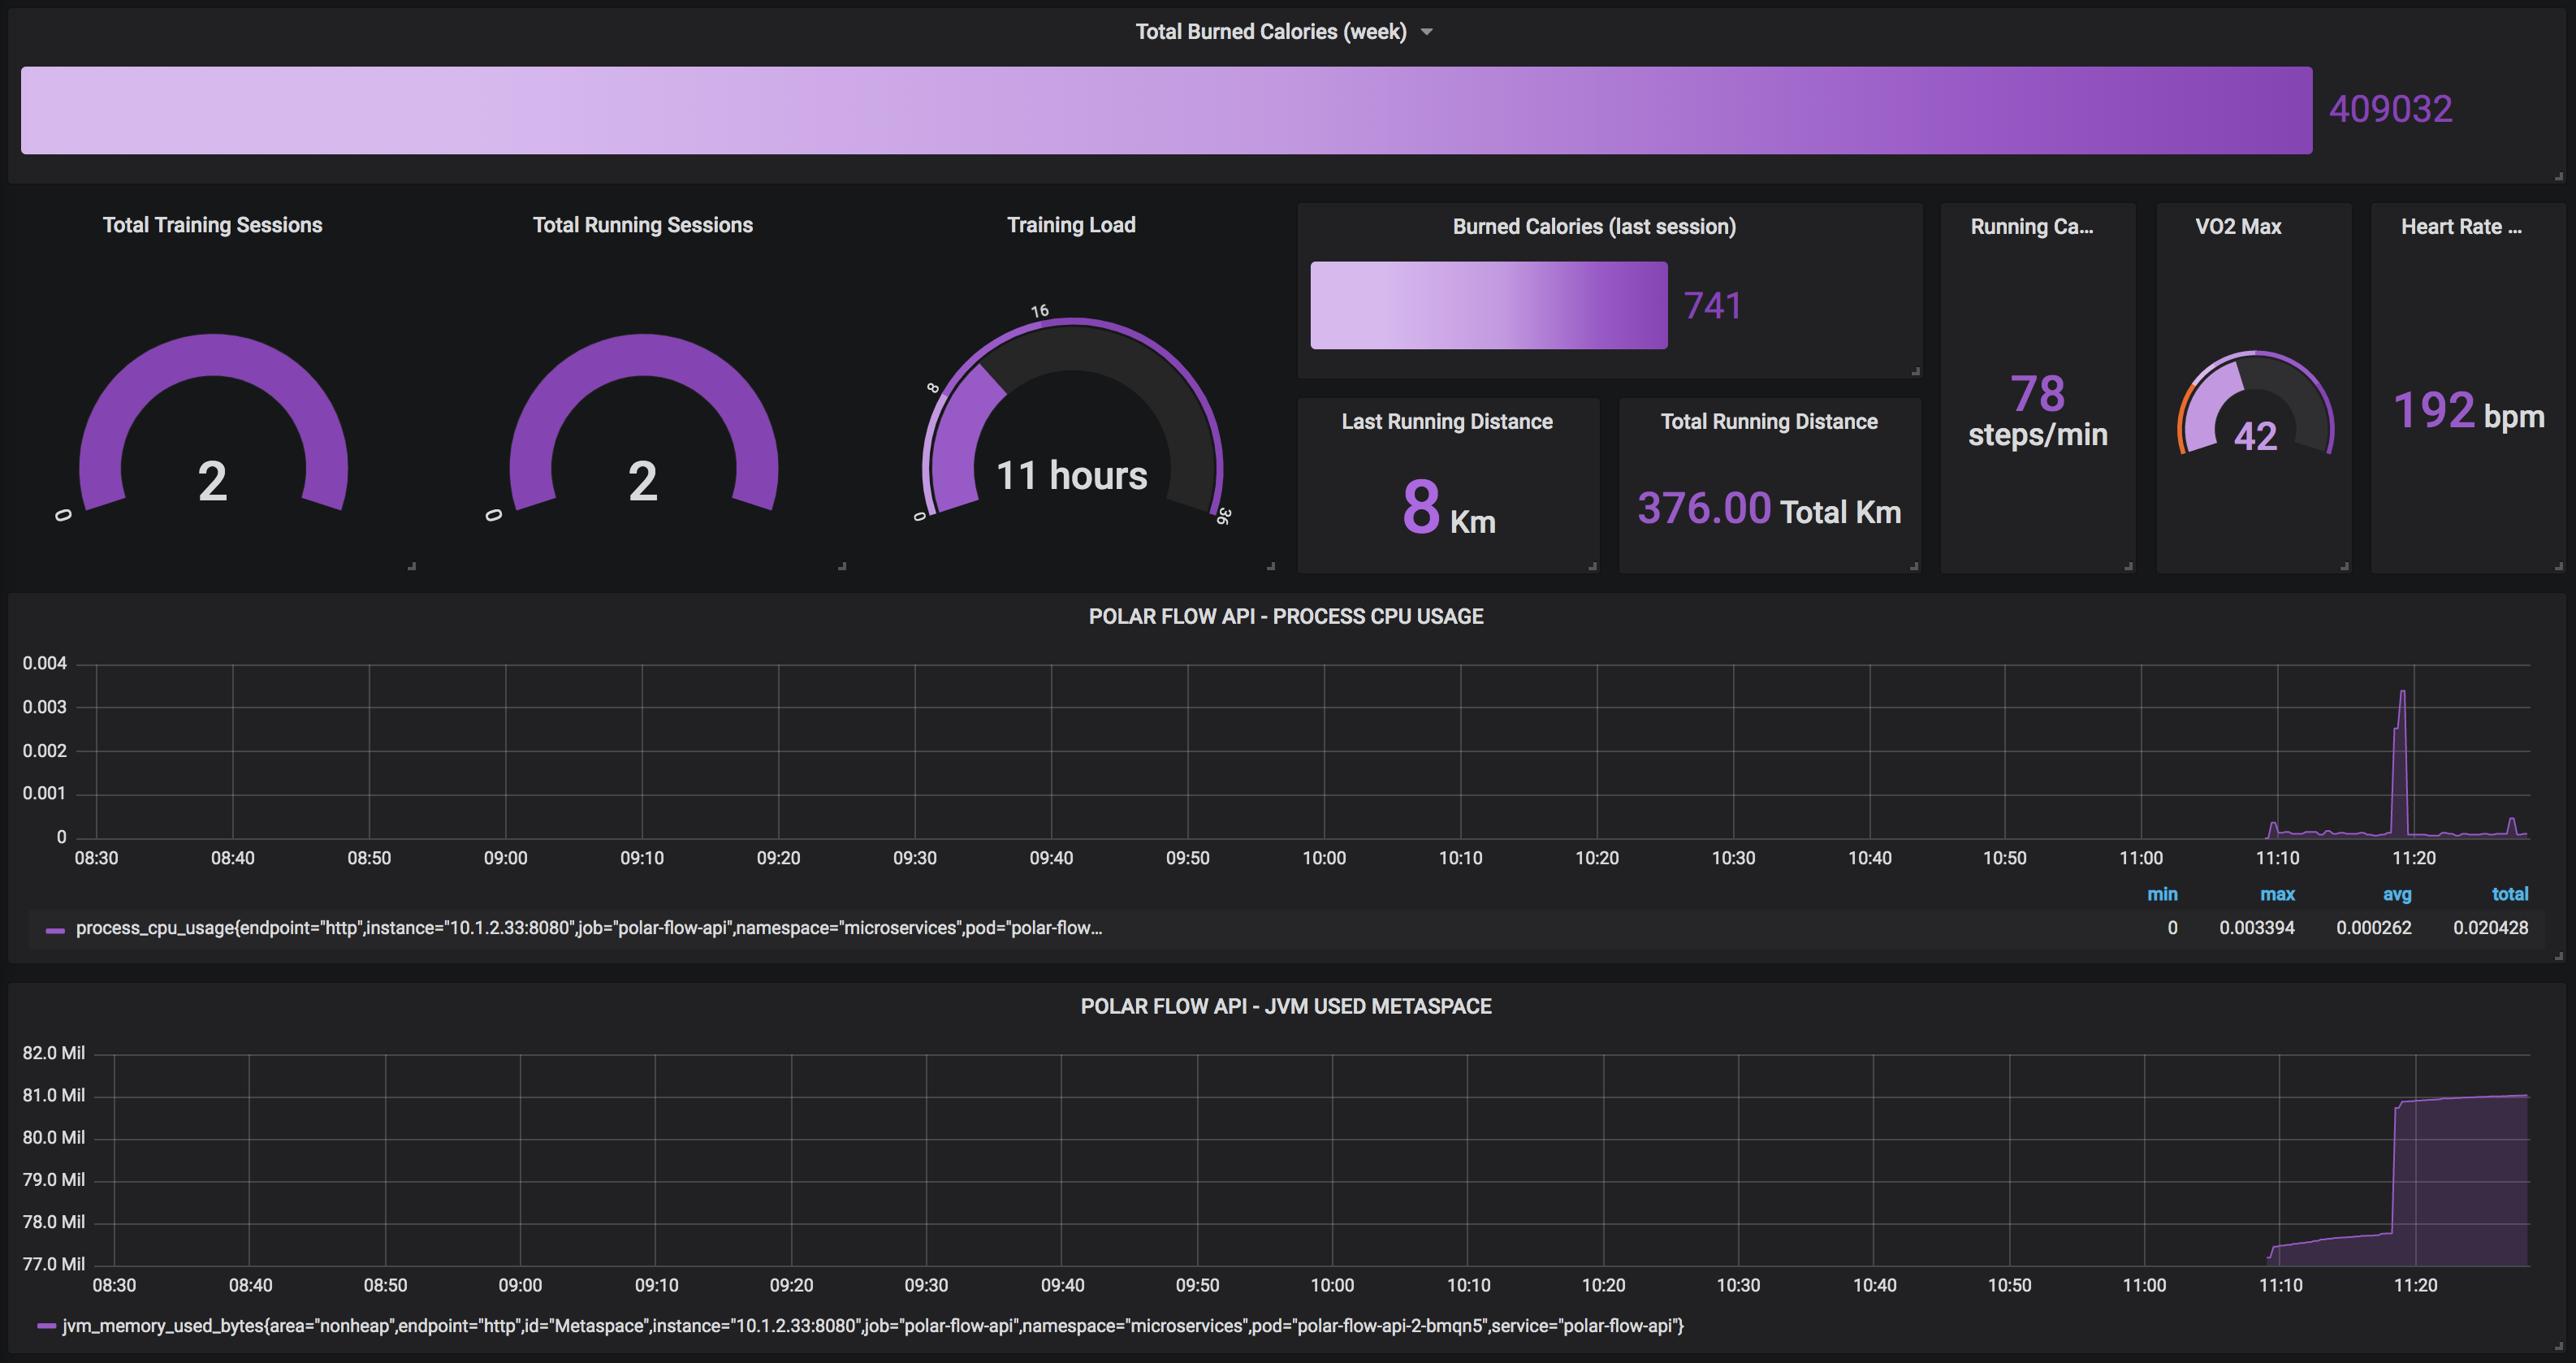Open the VO2 Max panel title menu

(2238, 227)
